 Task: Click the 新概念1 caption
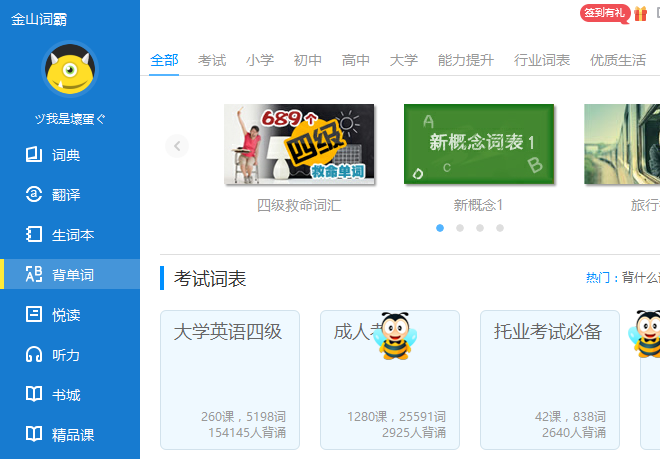click(478, 205)
